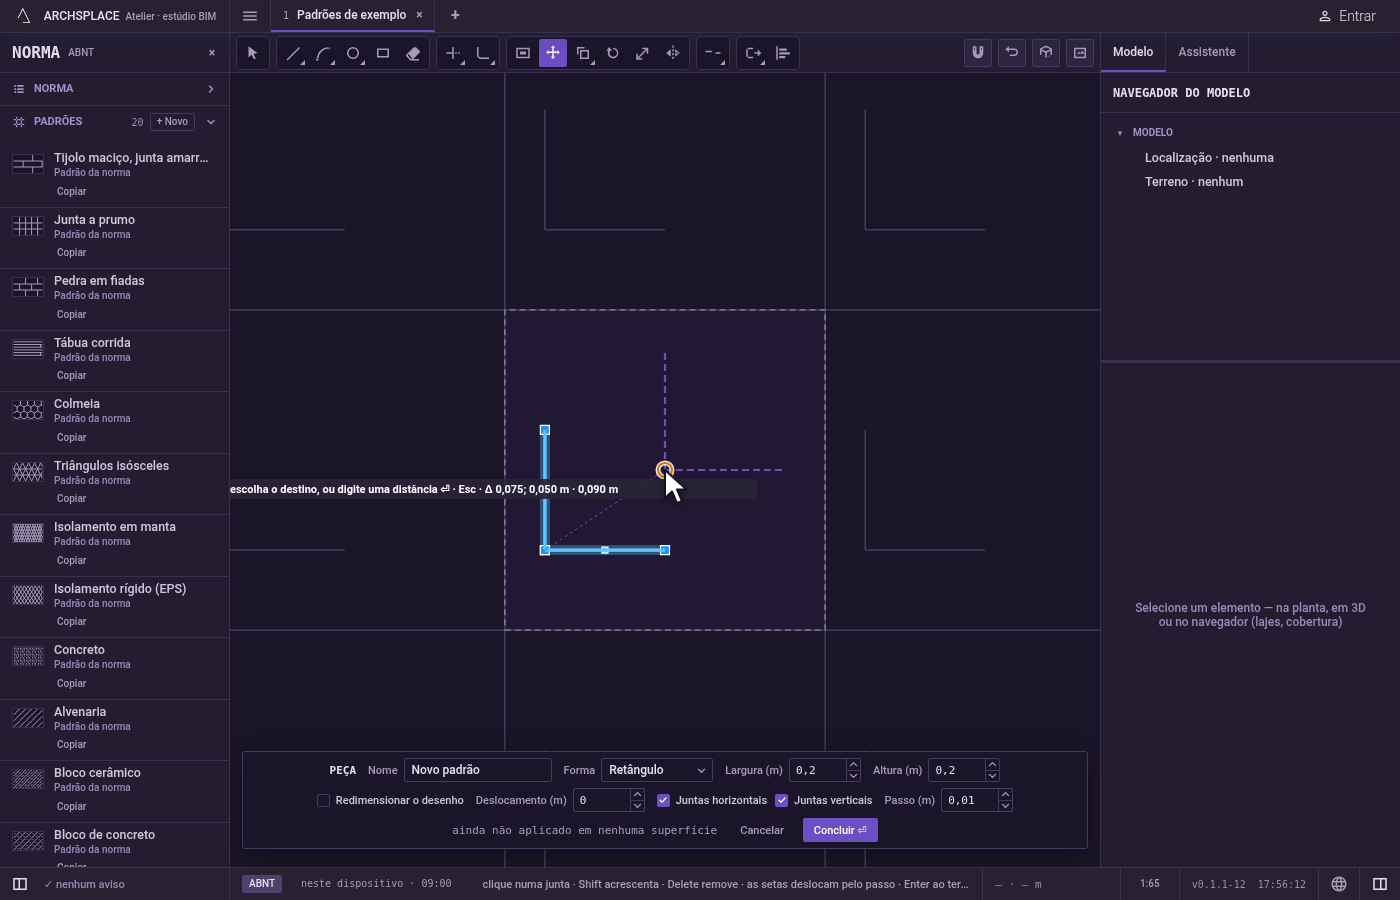Image resolution: width=1400 pixels, height=900 pixels.
Task: Click the Passo (m) input field
Action: tap(969, 800)
